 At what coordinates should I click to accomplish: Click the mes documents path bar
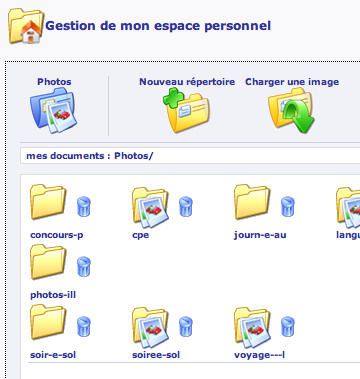pos(190,156)
